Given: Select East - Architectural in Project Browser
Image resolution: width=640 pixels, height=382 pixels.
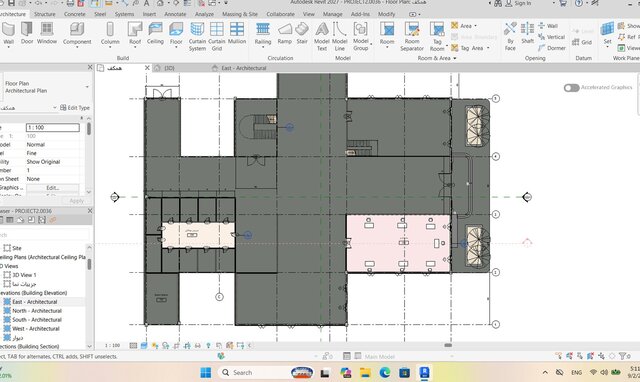Looking at the screenshot, I should [35, 302].
